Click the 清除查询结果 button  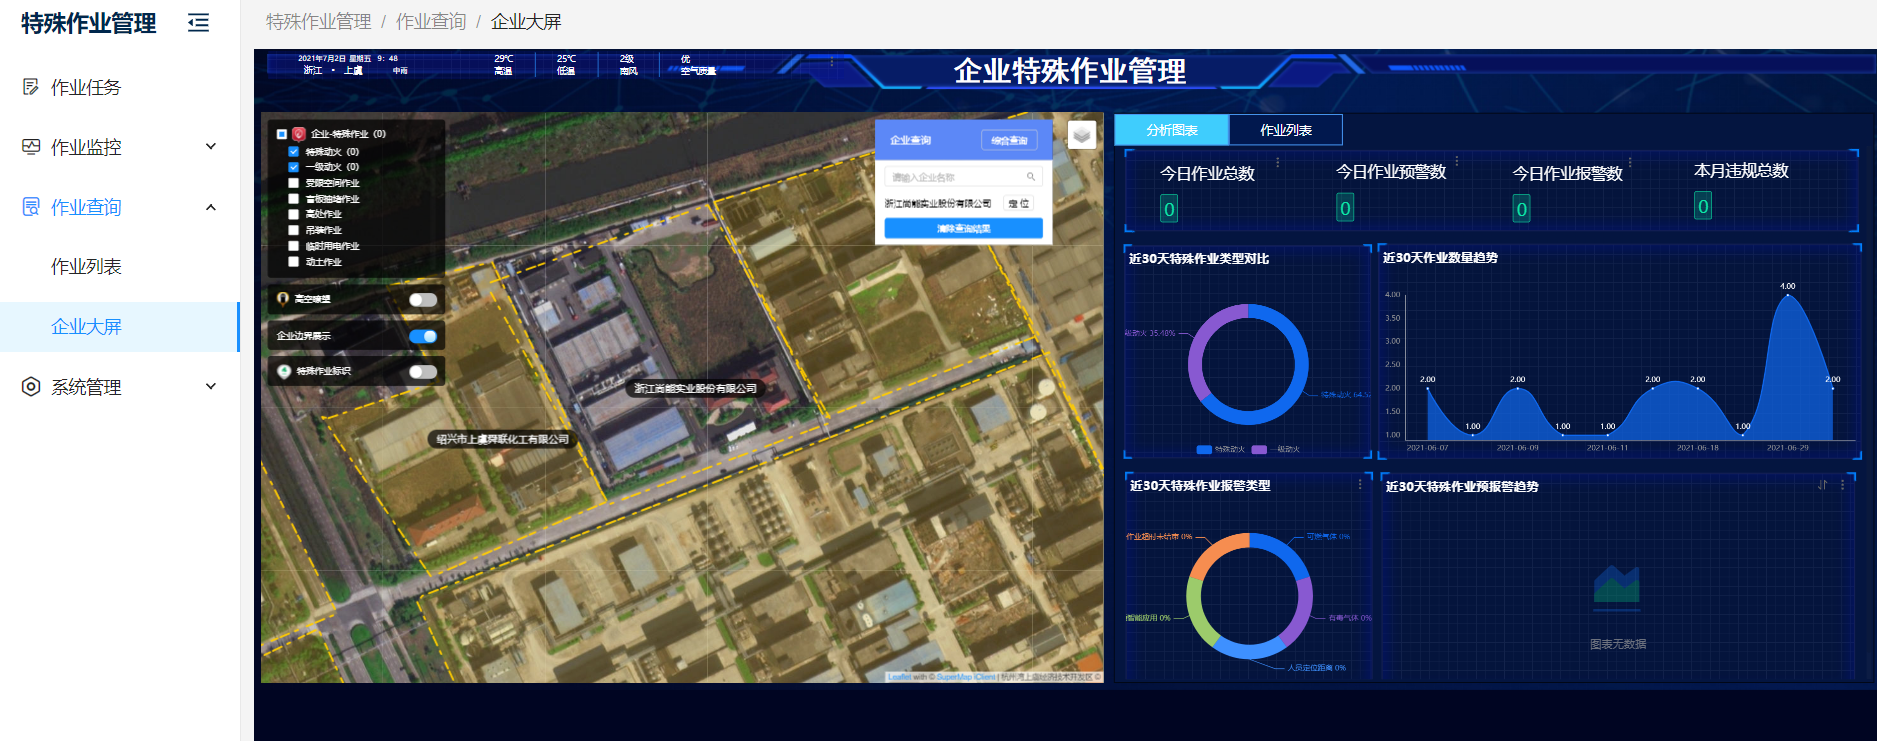tap(963, 229)
